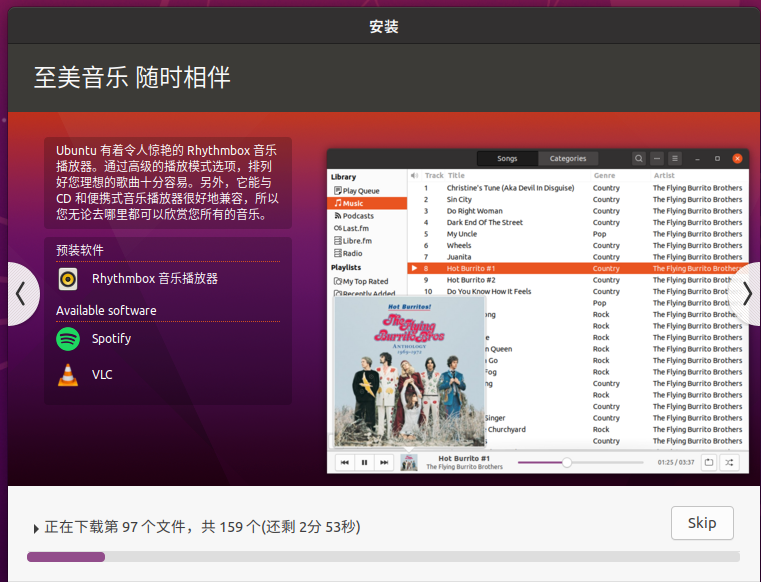Click the green Spotify icon

point(68,339)
